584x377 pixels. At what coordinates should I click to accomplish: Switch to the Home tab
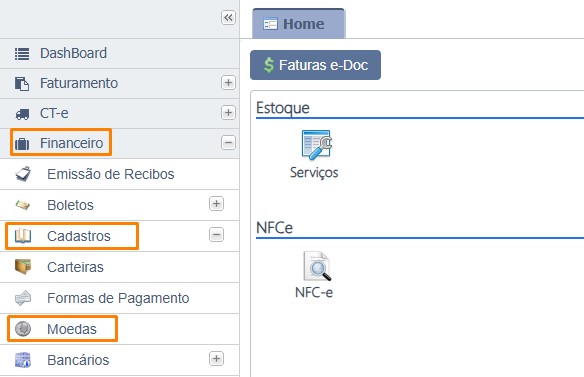(x=298, y=24)
